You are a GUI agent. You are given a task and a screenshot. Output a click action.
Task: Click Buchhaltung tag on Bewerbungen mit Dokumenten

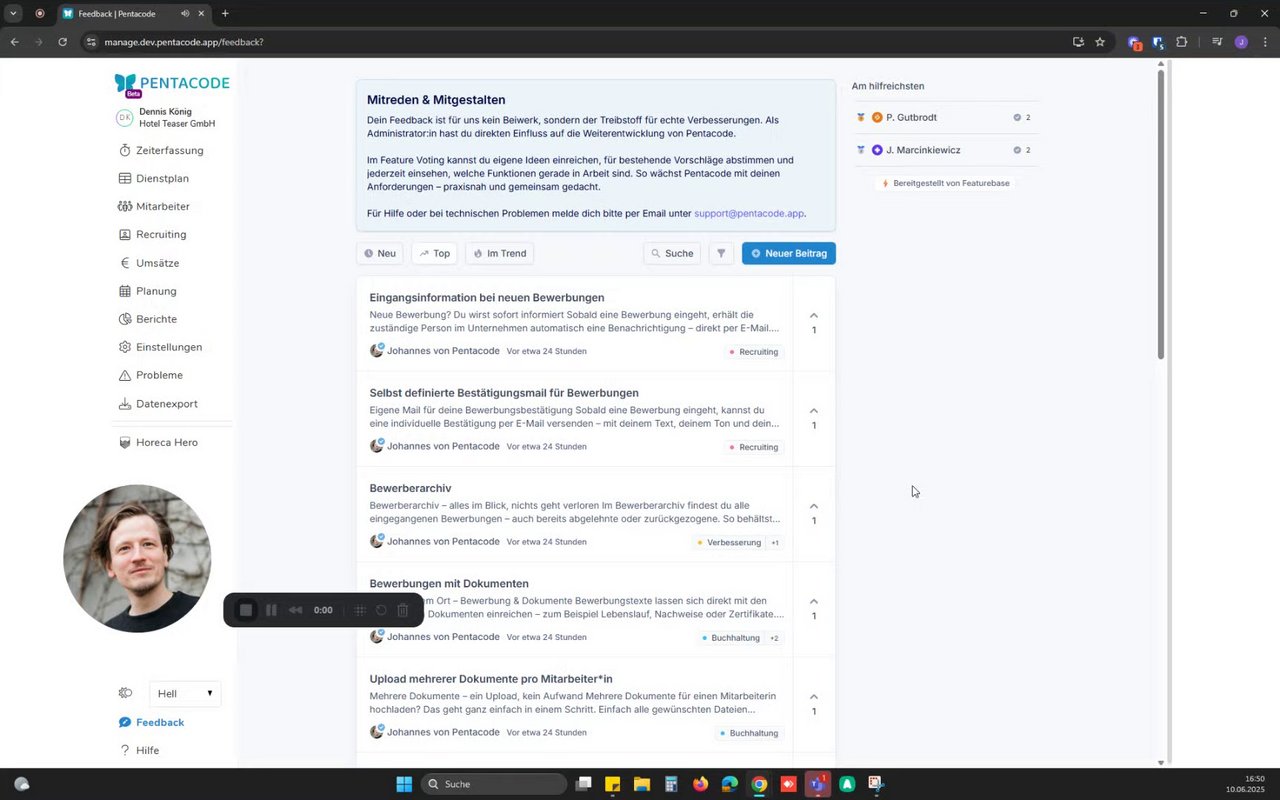pyautogui.click(x=731, y=638)
